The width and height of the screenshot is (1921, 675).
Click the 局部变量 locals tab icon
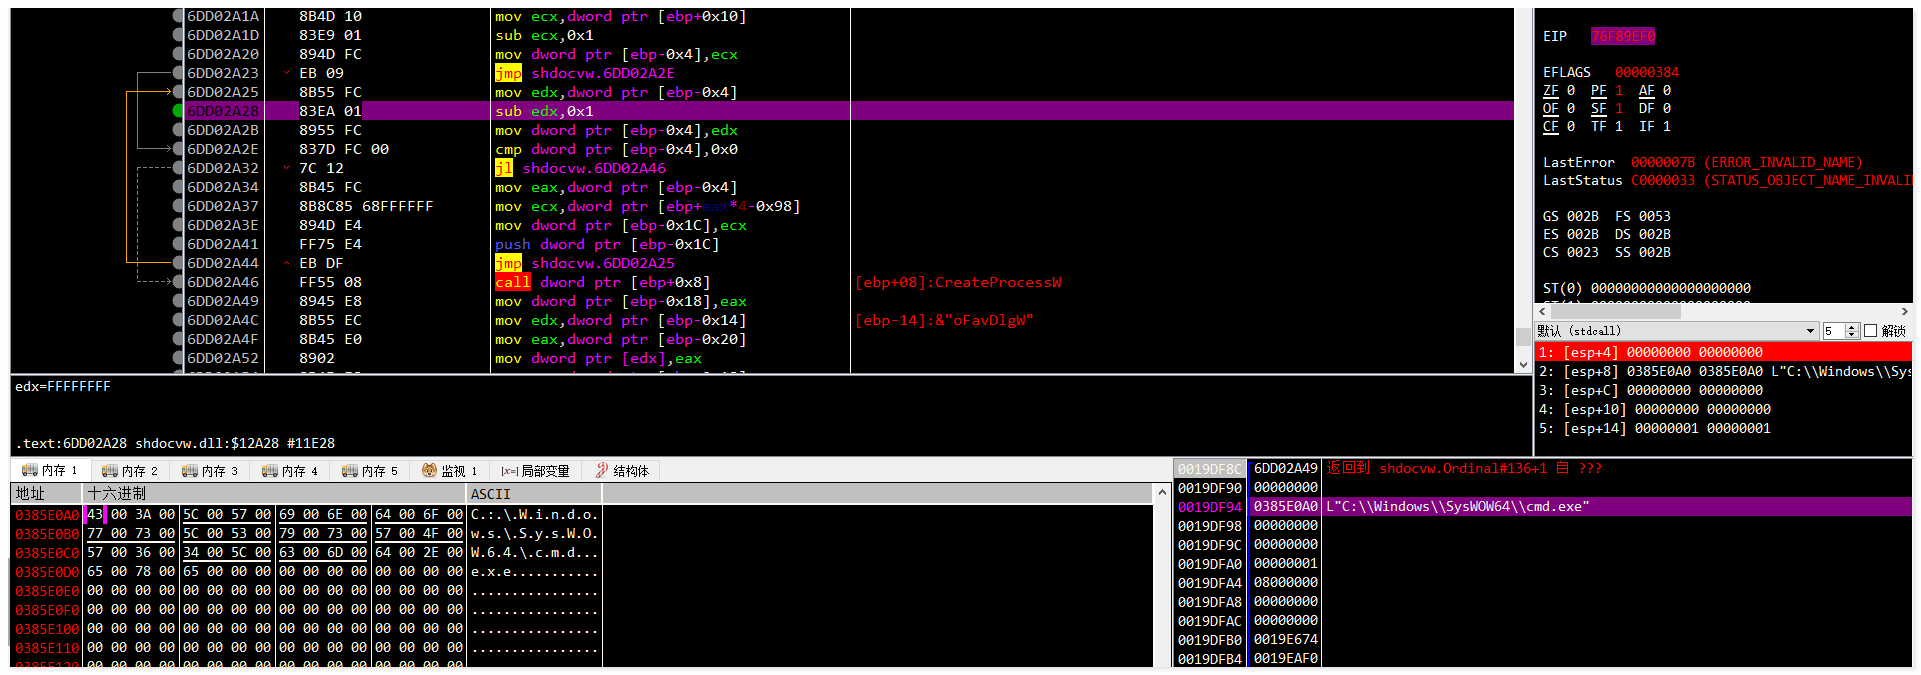[x=509, y=471]
